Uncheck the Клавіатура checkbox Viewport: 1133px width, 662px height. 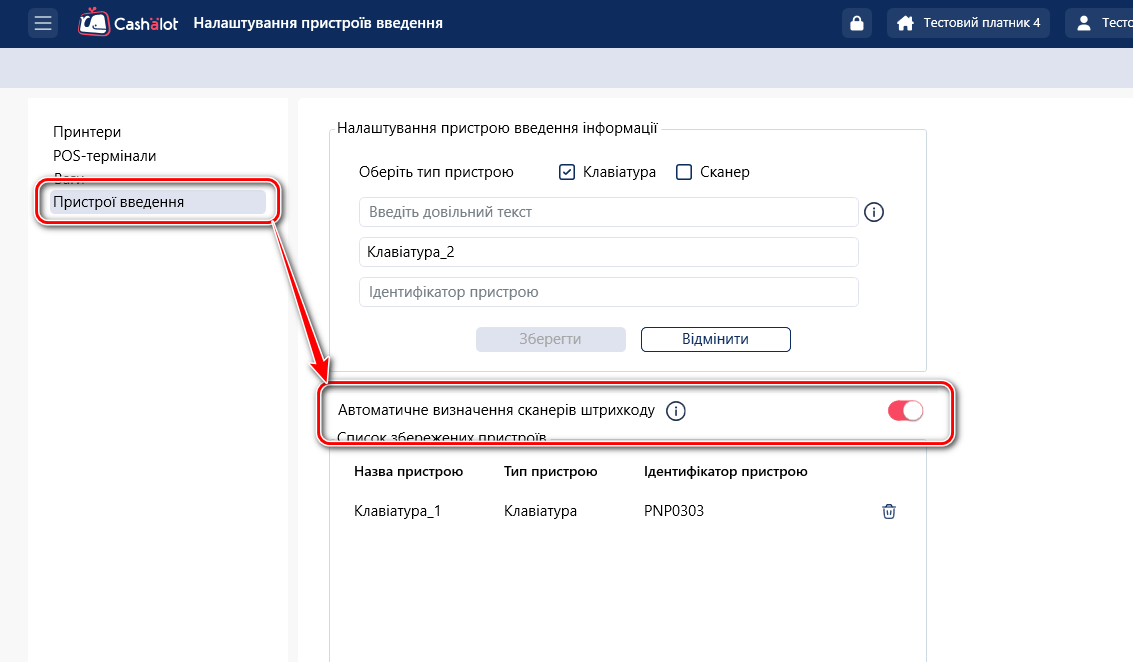[567, 172]
